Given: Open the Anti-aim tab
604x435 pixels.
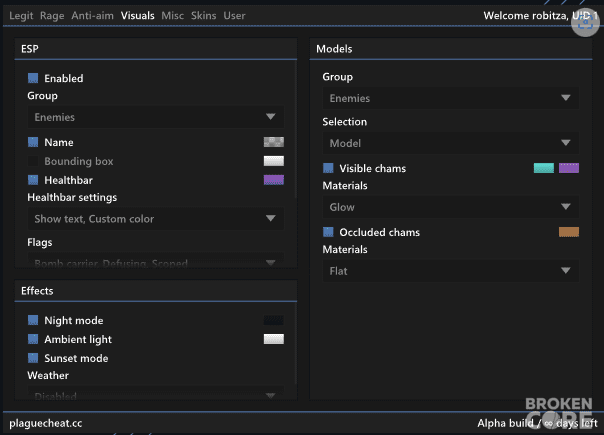Looking at the screenshot, I should click(x=92, y=16).
